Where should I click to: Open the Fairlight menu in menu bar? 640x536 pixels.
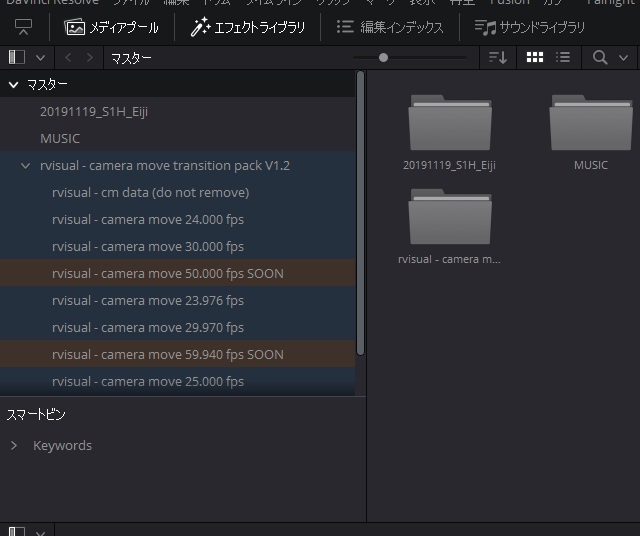coord(611,2)
